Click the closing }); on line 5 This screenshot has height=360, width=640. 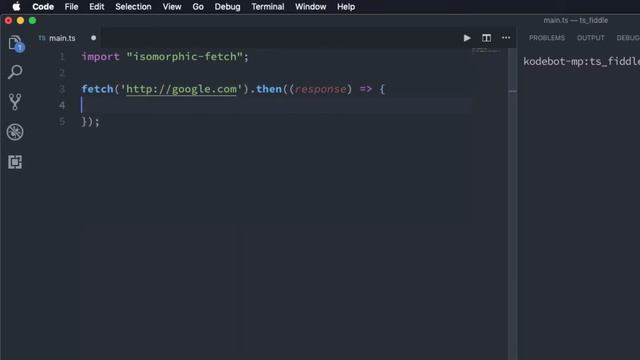90,122
